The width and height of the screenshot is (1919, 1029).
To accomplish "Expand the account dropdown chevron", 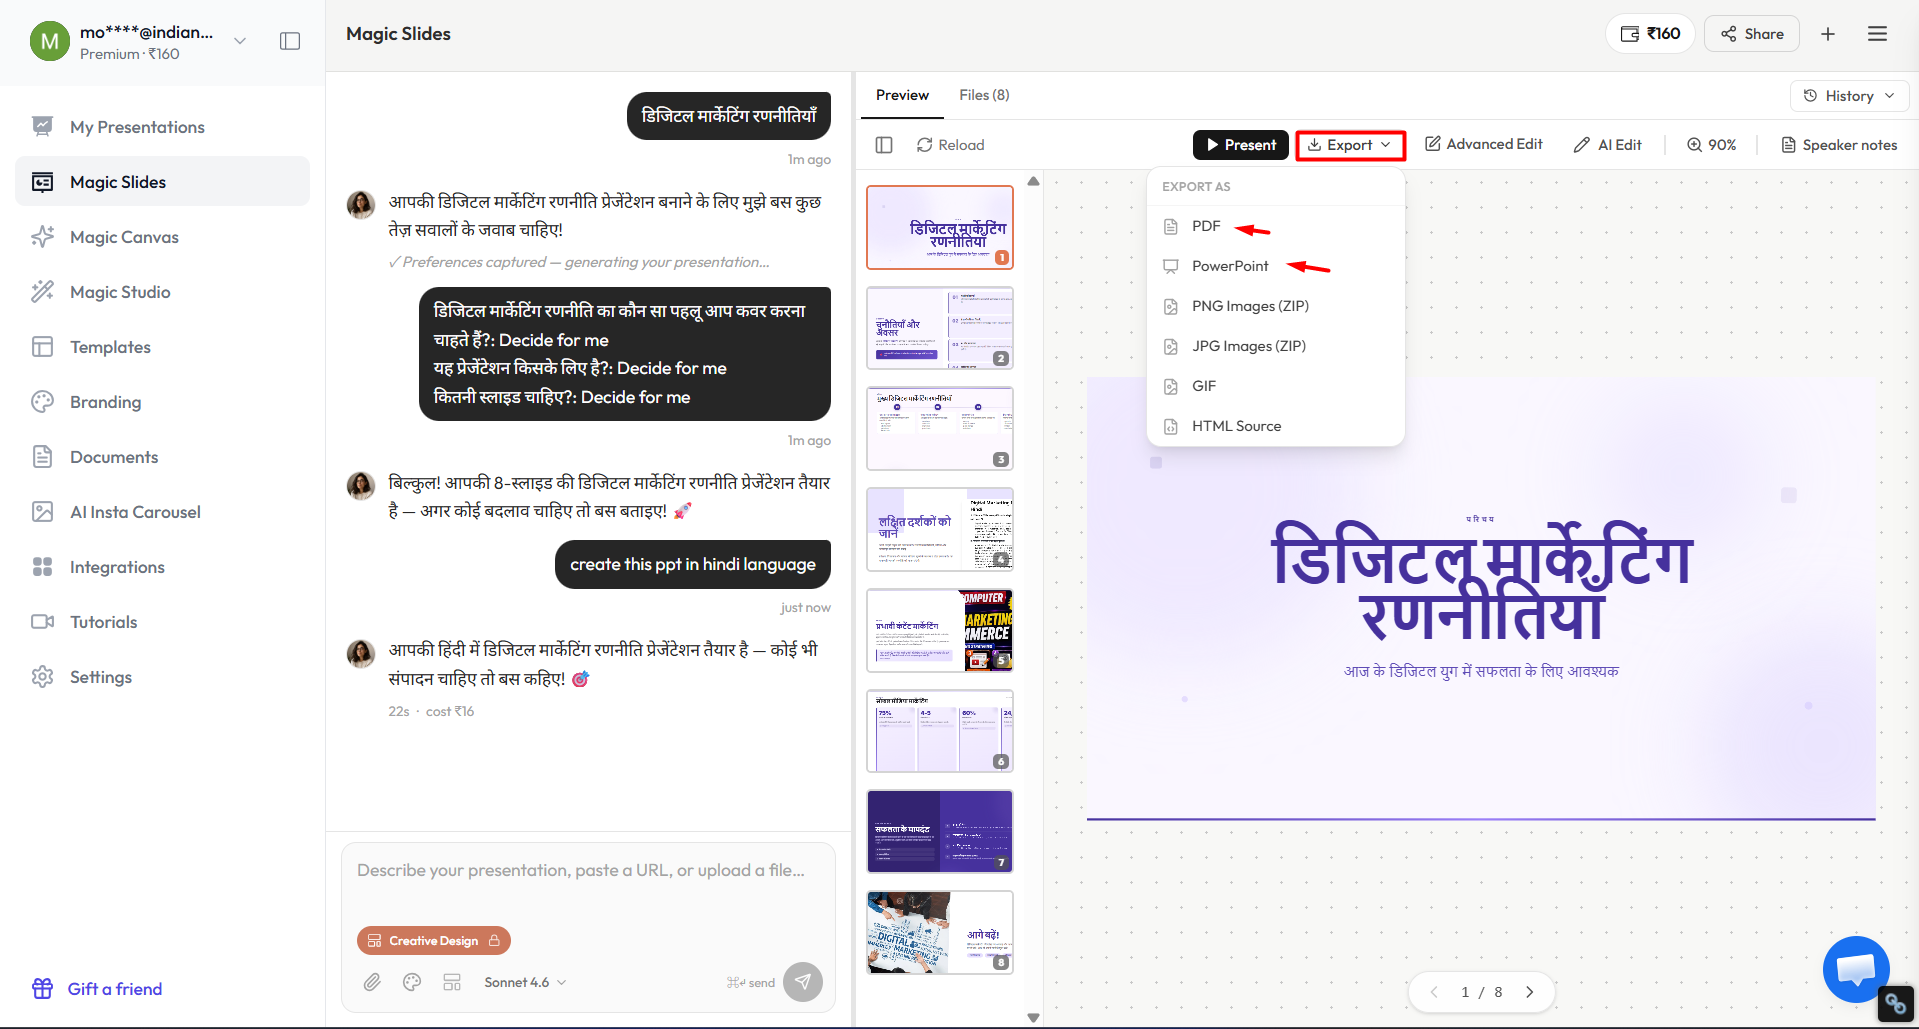I will coord(240,41).
